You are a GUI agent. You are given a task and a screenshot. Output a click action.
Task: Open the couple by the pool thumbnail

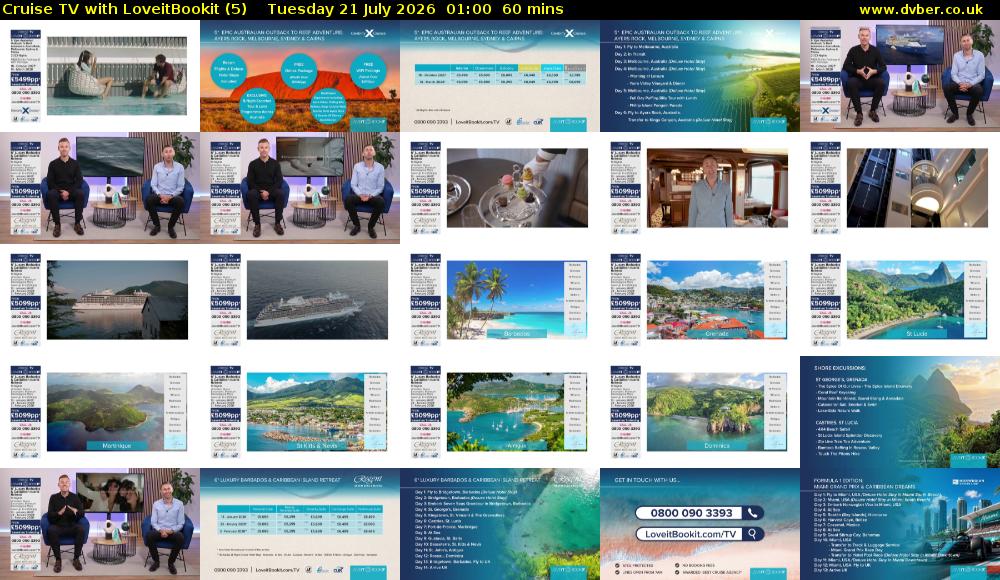coord(100,76)
